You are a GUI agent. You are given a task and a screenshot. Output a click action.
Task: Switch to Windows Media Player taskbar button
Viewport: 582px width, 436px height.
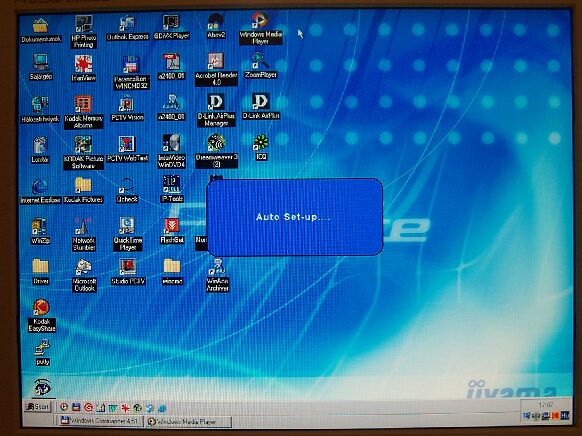(x=189, y=422)
